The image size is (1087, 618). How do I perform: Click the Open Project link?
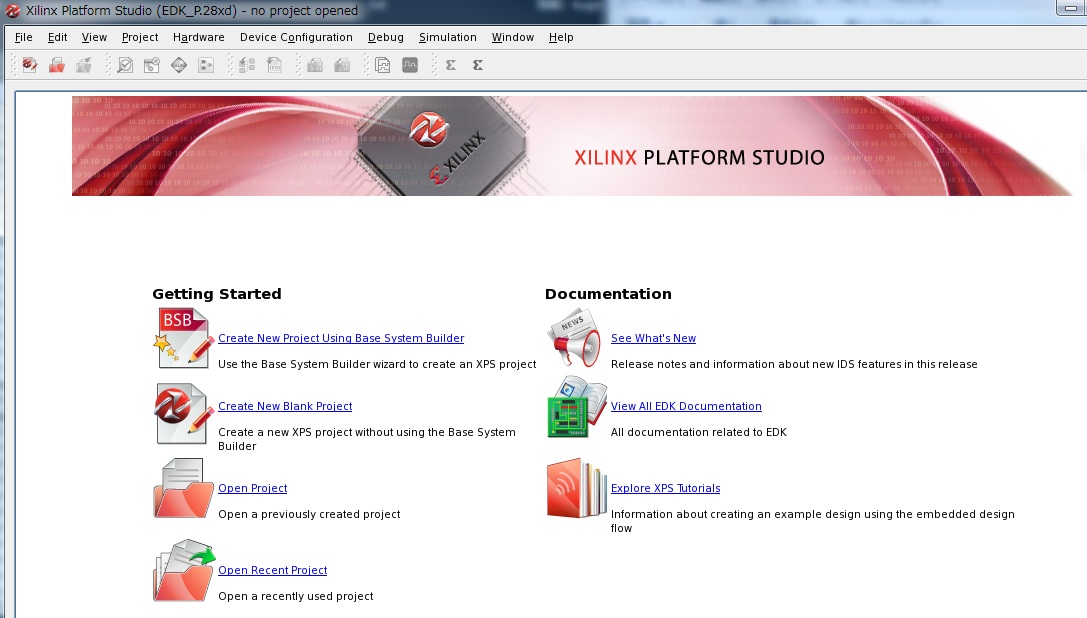click(x=252, y=488)
